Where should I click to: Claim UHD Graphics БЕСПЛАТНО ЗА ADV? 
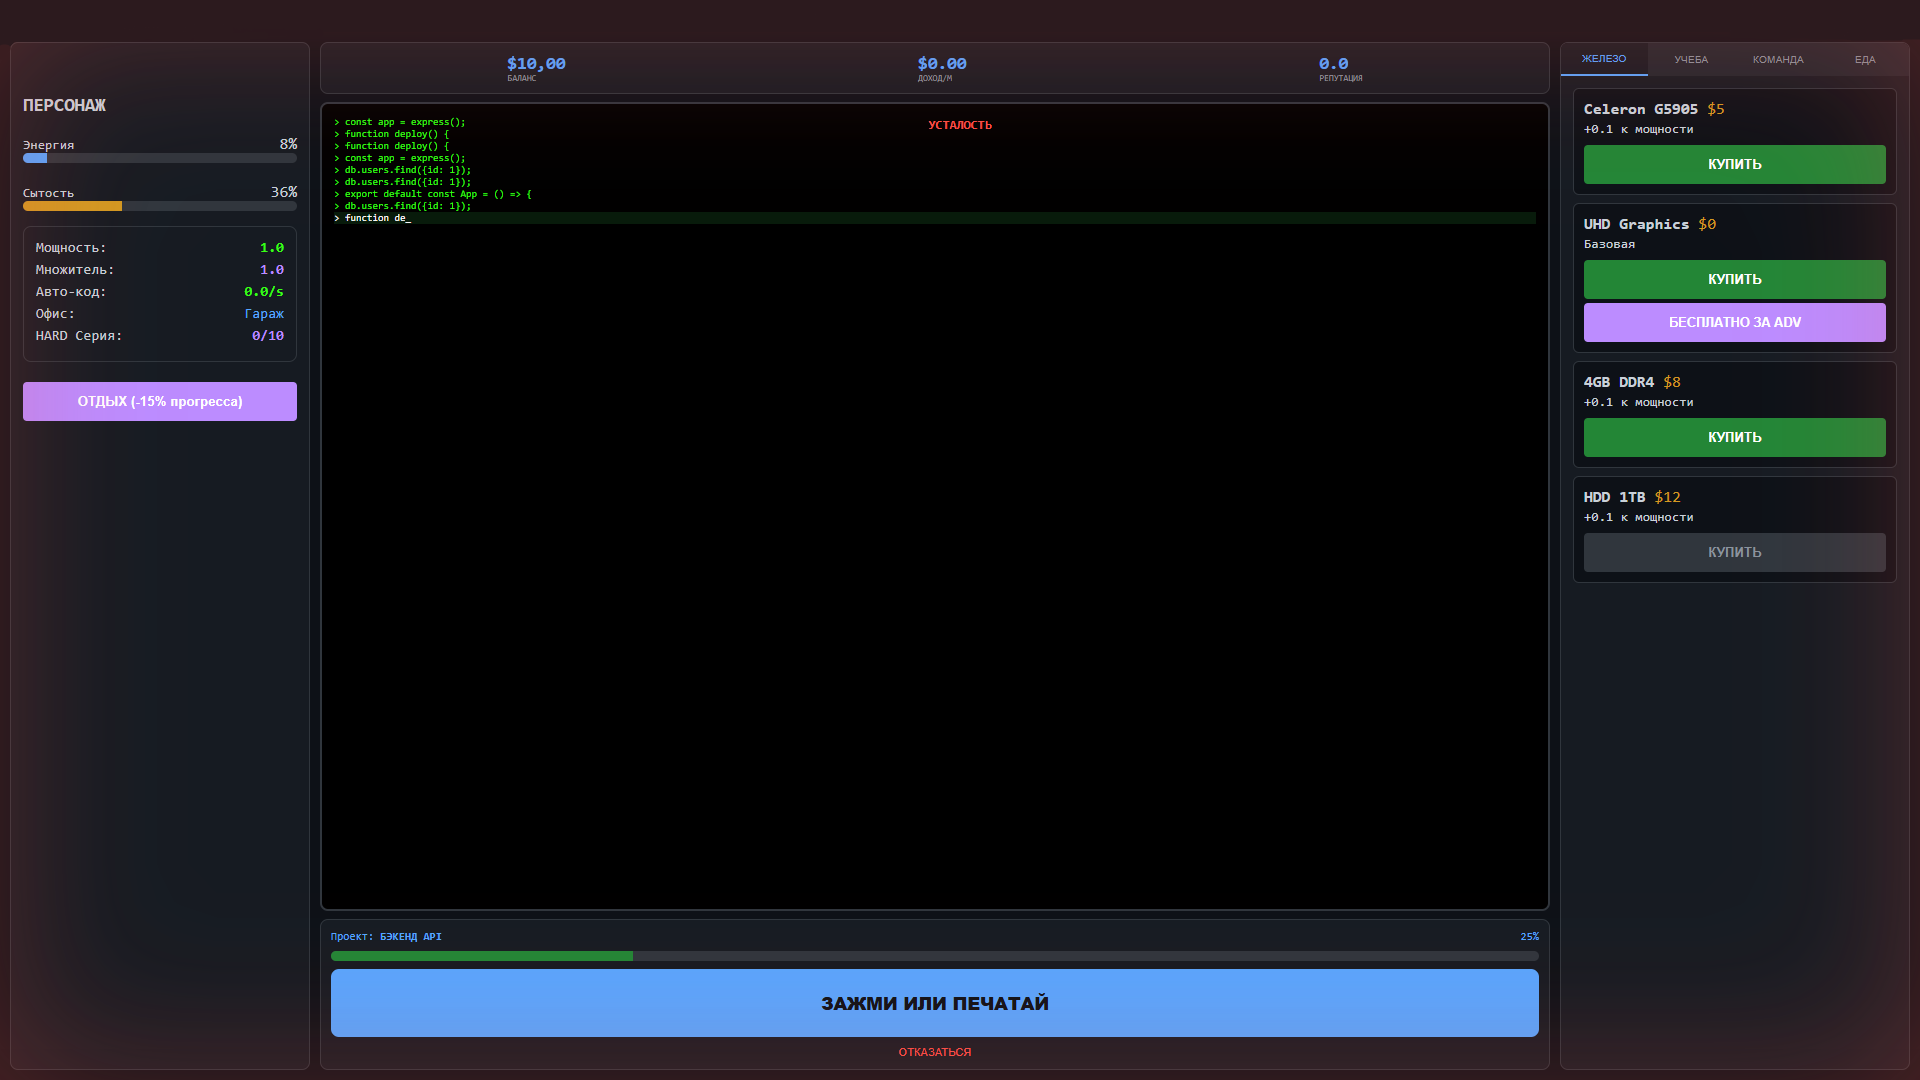pyautogui.click(x=1733, y=322)
